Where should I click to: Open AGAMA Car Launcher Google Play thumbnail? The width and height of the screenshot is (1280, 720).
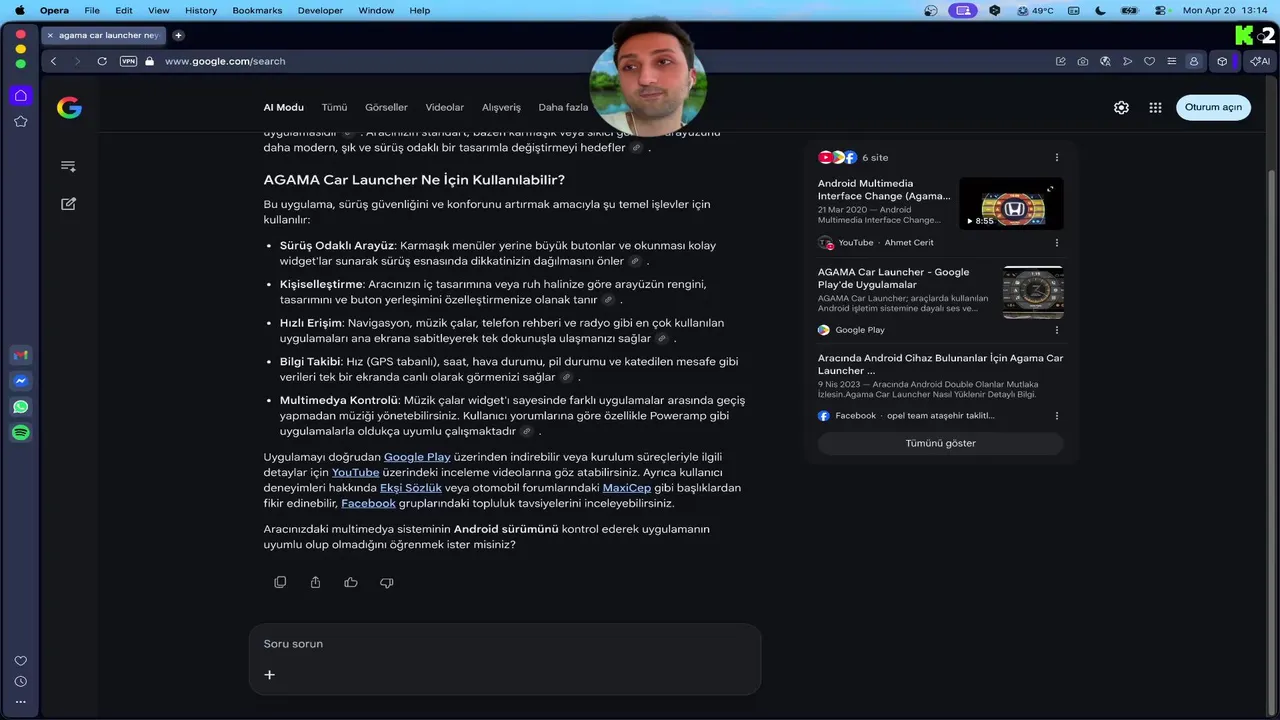[x=1033, y=292]
